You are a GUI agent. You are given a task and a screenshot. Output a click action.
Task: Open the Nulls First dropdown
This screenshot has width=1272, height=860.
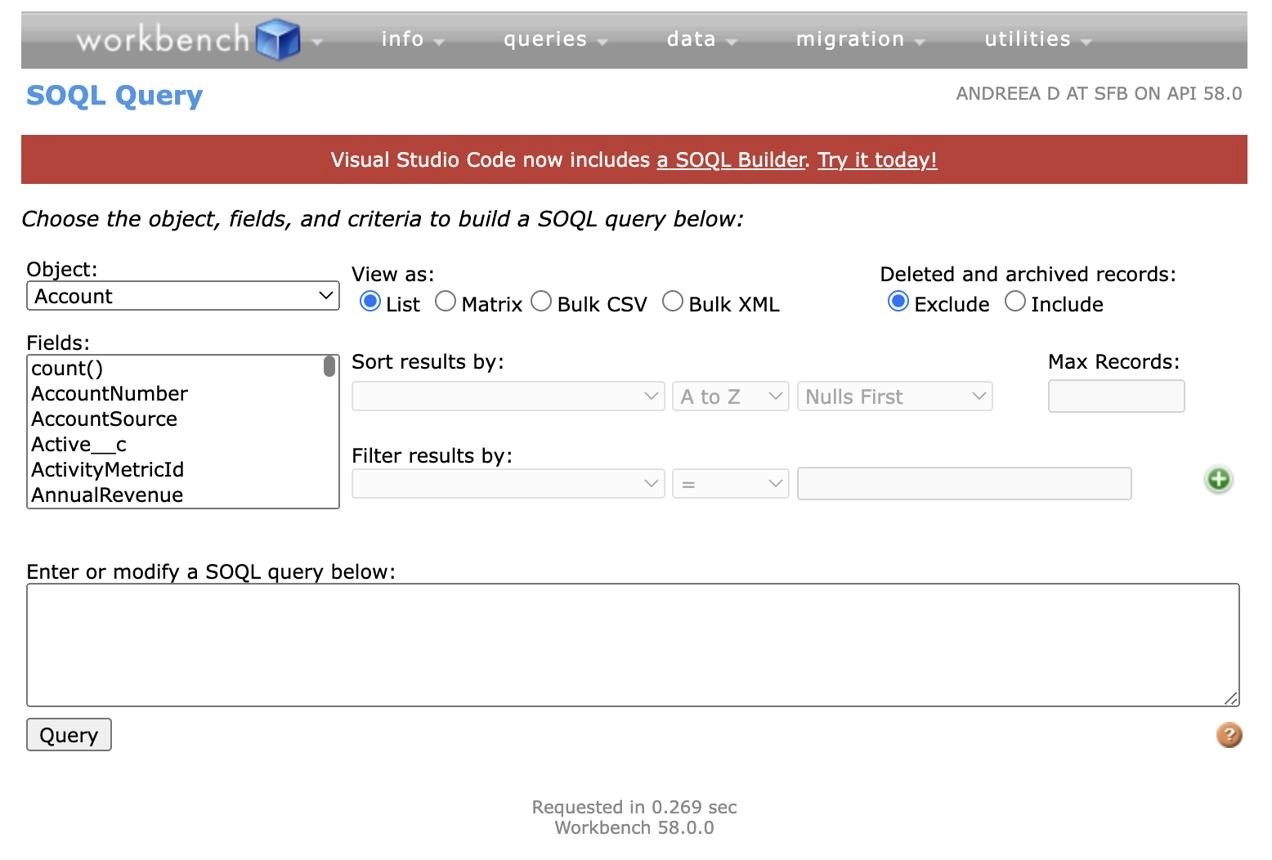[x=895, y=397]
